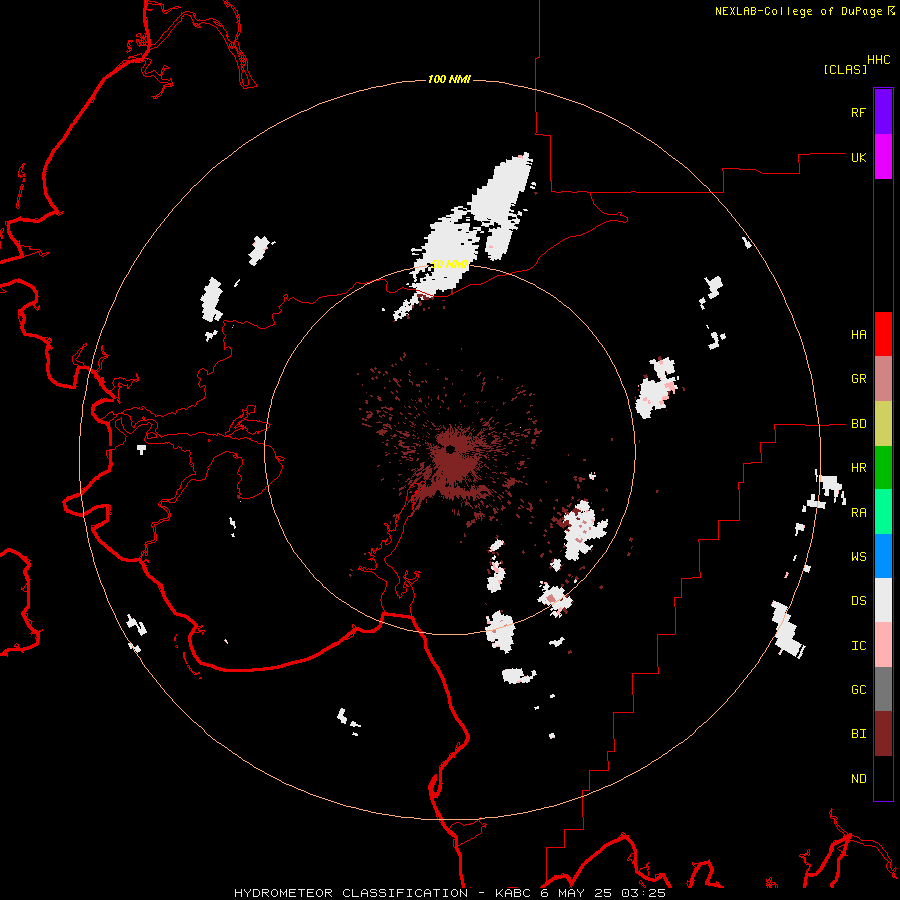Click the HA red legend swatch

883,334
